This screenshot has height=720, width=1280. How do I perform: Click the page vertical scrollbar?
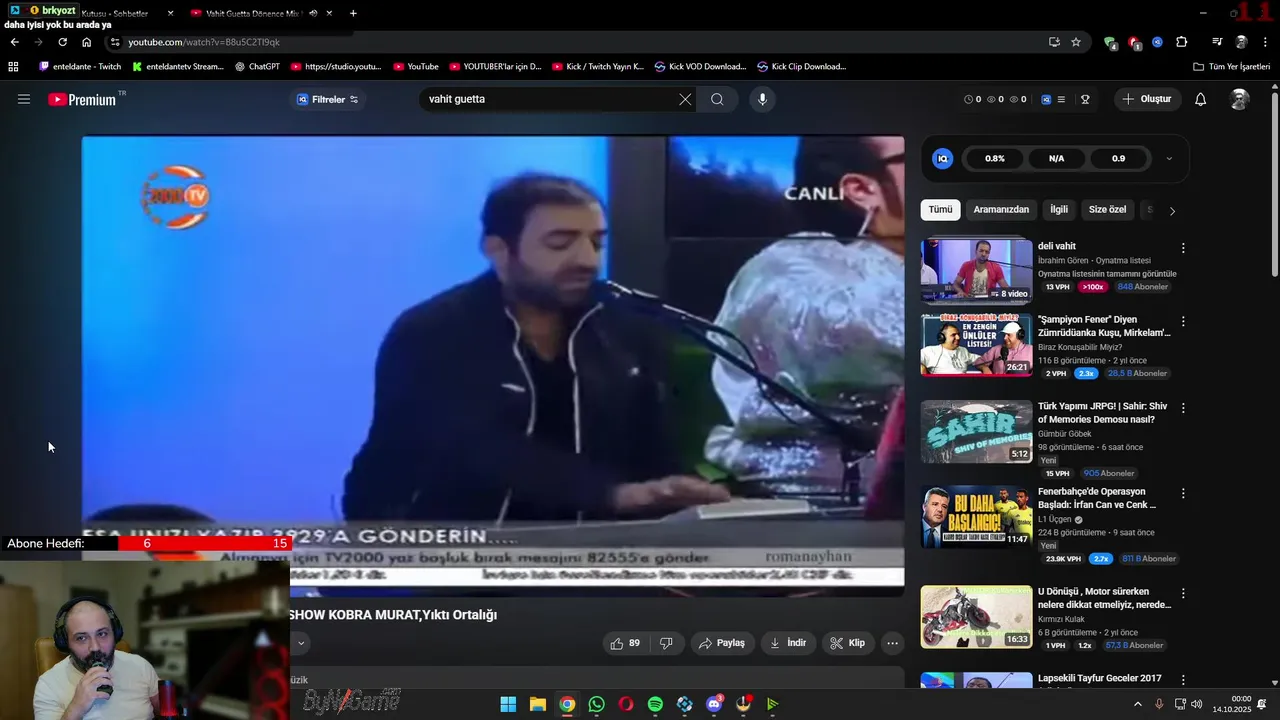pyautogui.click(x=1274, y=185)
